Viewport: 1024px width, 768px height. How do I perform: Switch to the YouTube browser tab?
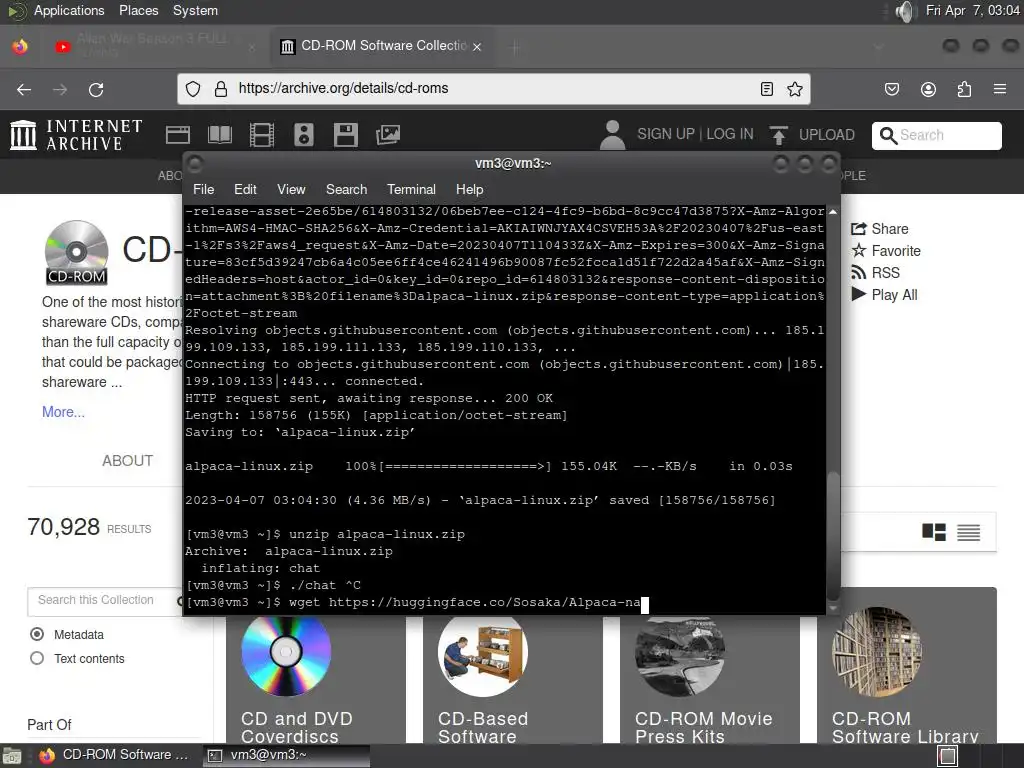(x=153, y=46)
